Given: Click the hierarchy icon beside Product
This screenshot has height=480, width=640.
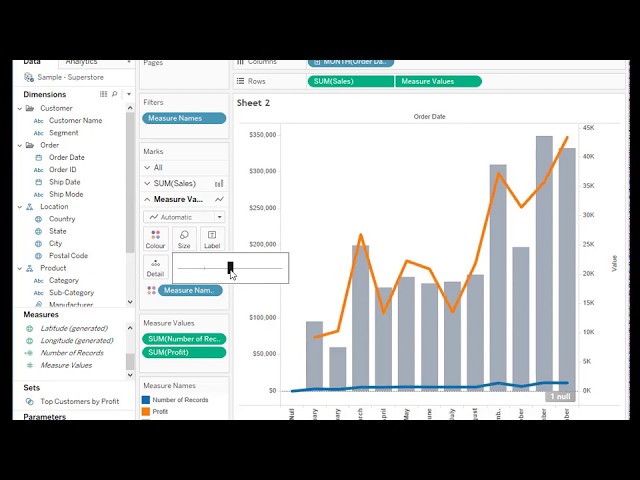Looking at the screenshot, I should 30,269.
